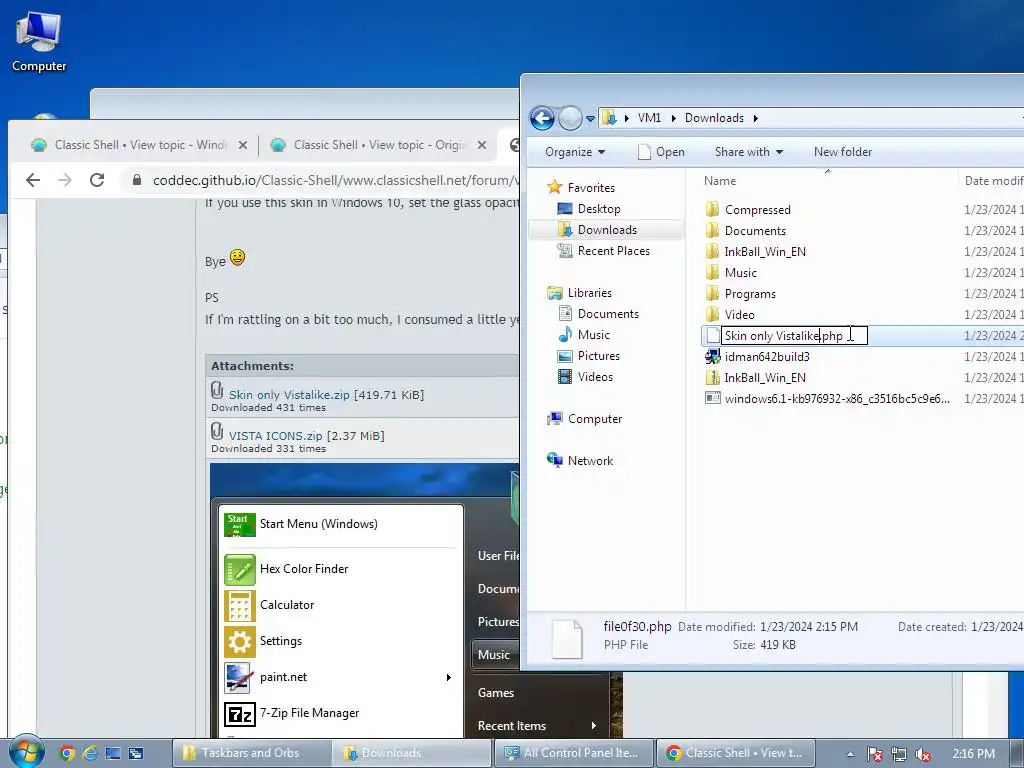Switch to Classic Shell Chrome taskbar button
The image size is (1024, 768).
click(736, 753)
